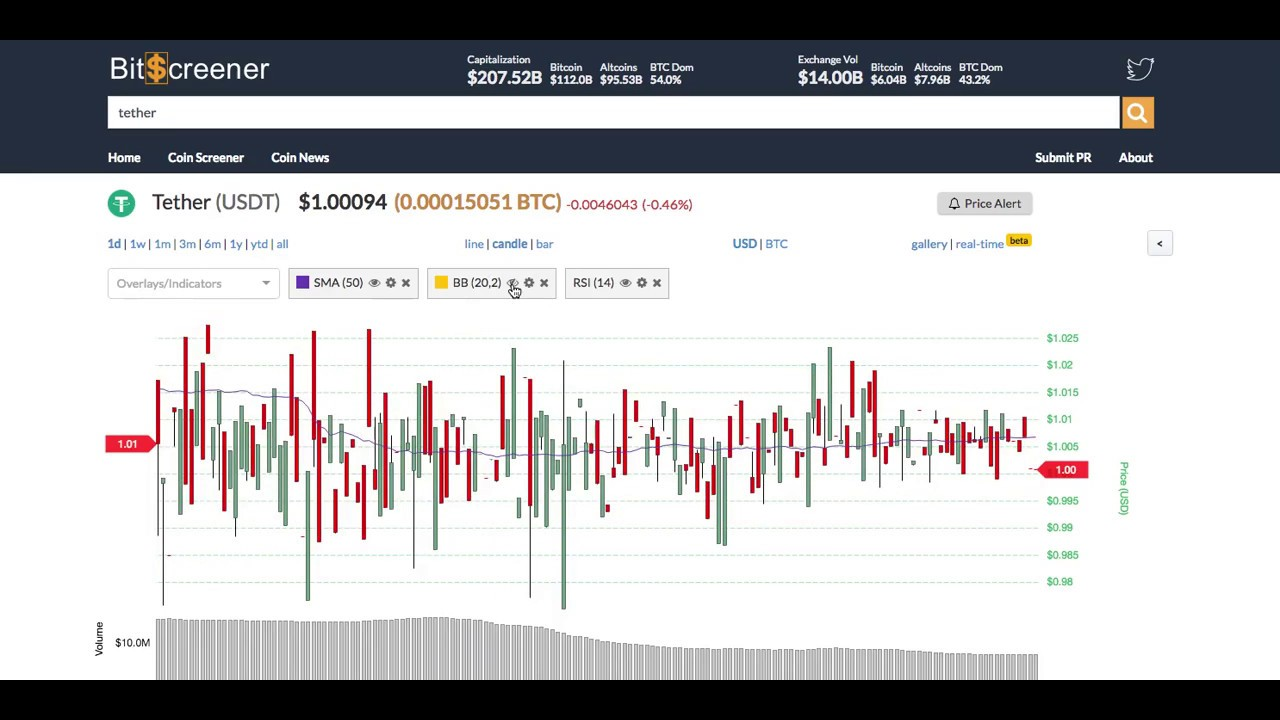Open the Twitter bird icon

click(x=1140, y=68)
